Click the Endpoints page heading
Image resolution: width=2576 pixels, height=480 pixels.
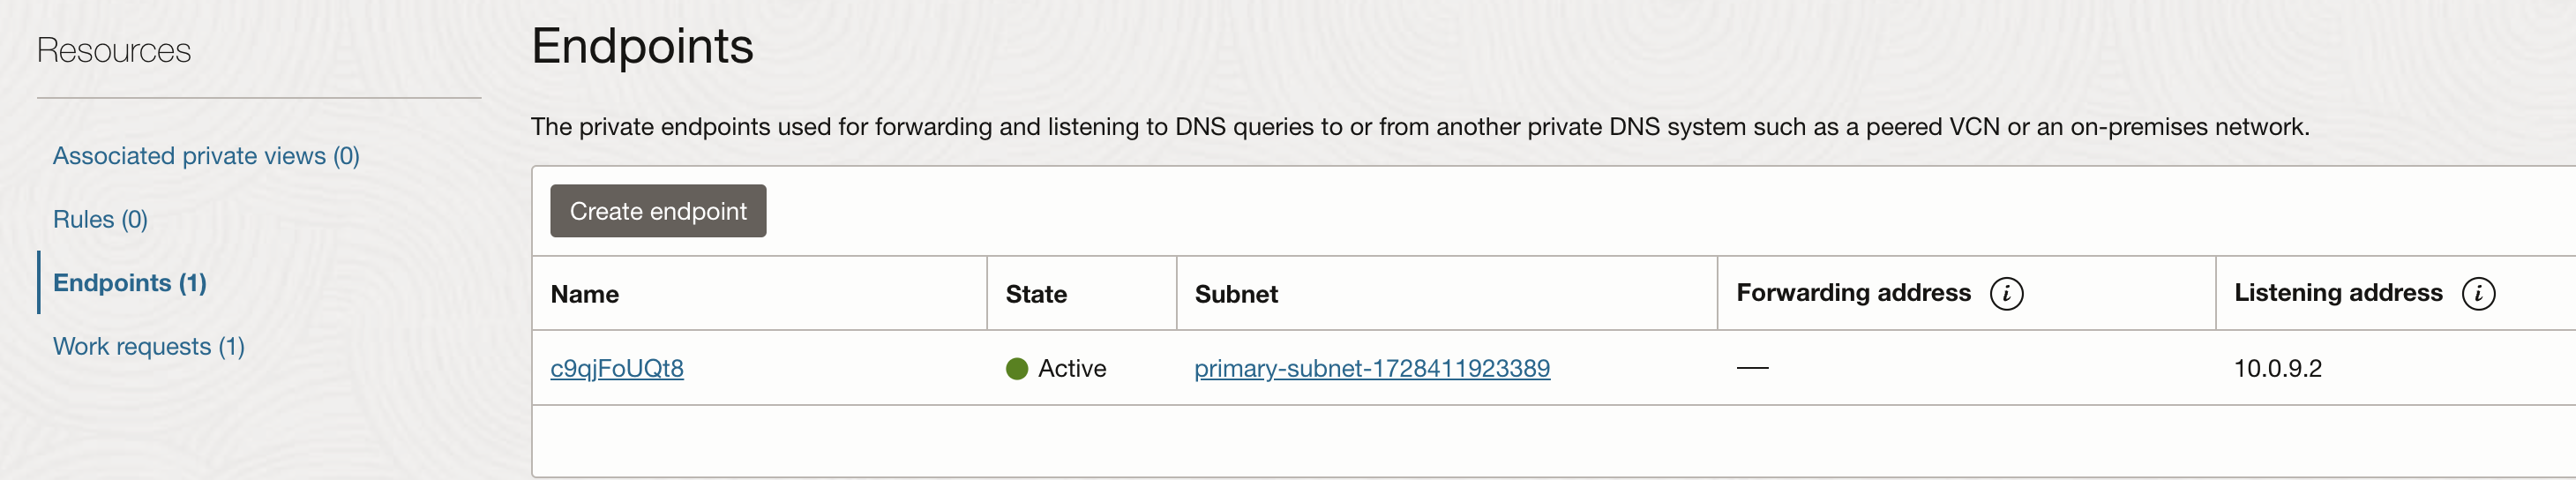[x=642, y=46]
